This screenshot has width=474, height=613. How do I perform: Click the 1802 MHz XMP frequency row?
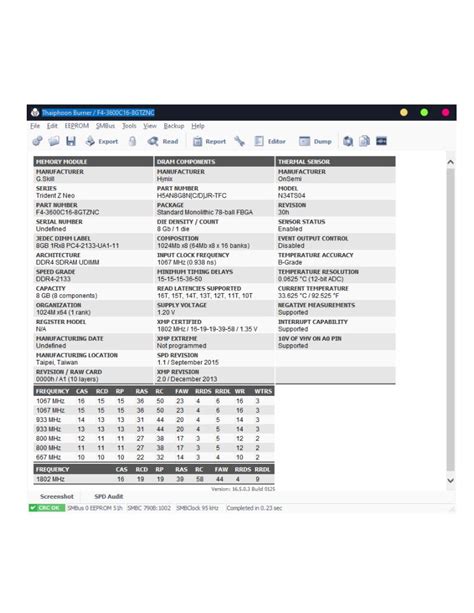click(x=154, y=479)
